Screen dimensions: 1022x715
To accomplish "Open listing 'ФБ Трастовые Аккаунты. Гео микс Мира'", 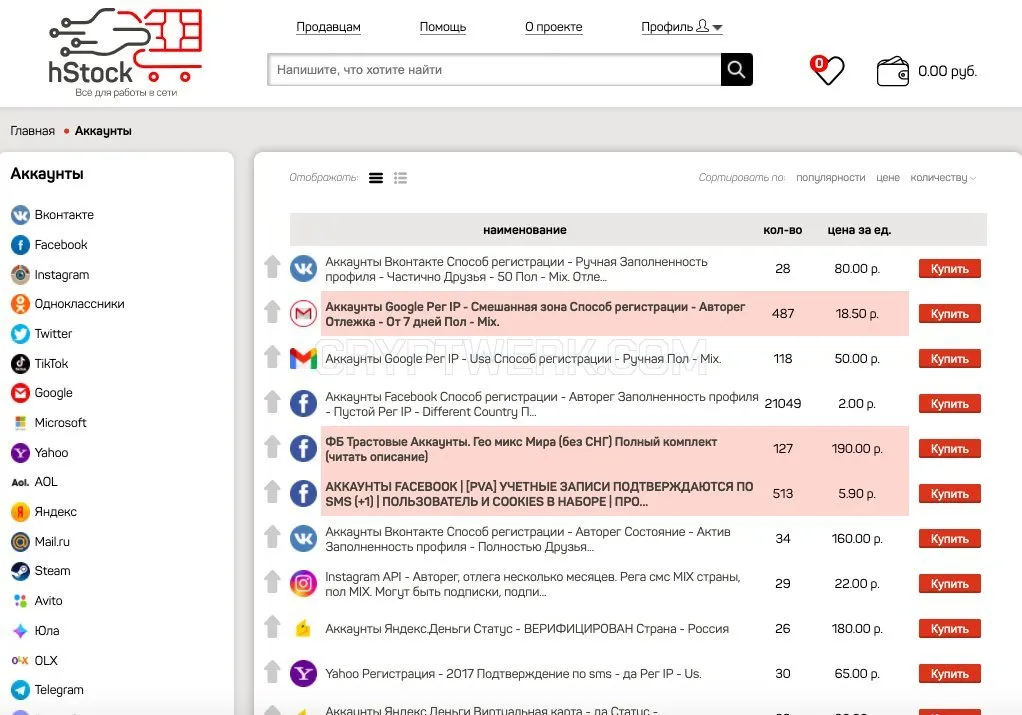I will coord(521,449).
